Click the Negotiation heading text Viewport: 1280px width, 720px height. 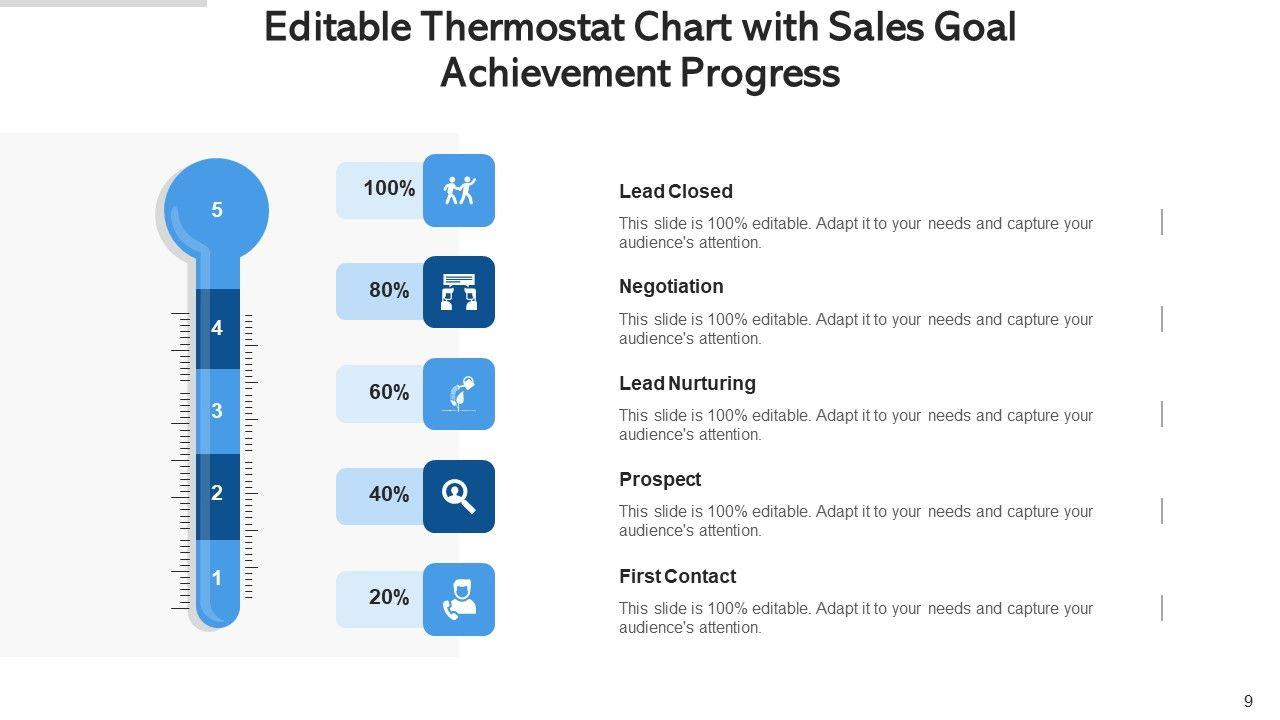(671, 287)
